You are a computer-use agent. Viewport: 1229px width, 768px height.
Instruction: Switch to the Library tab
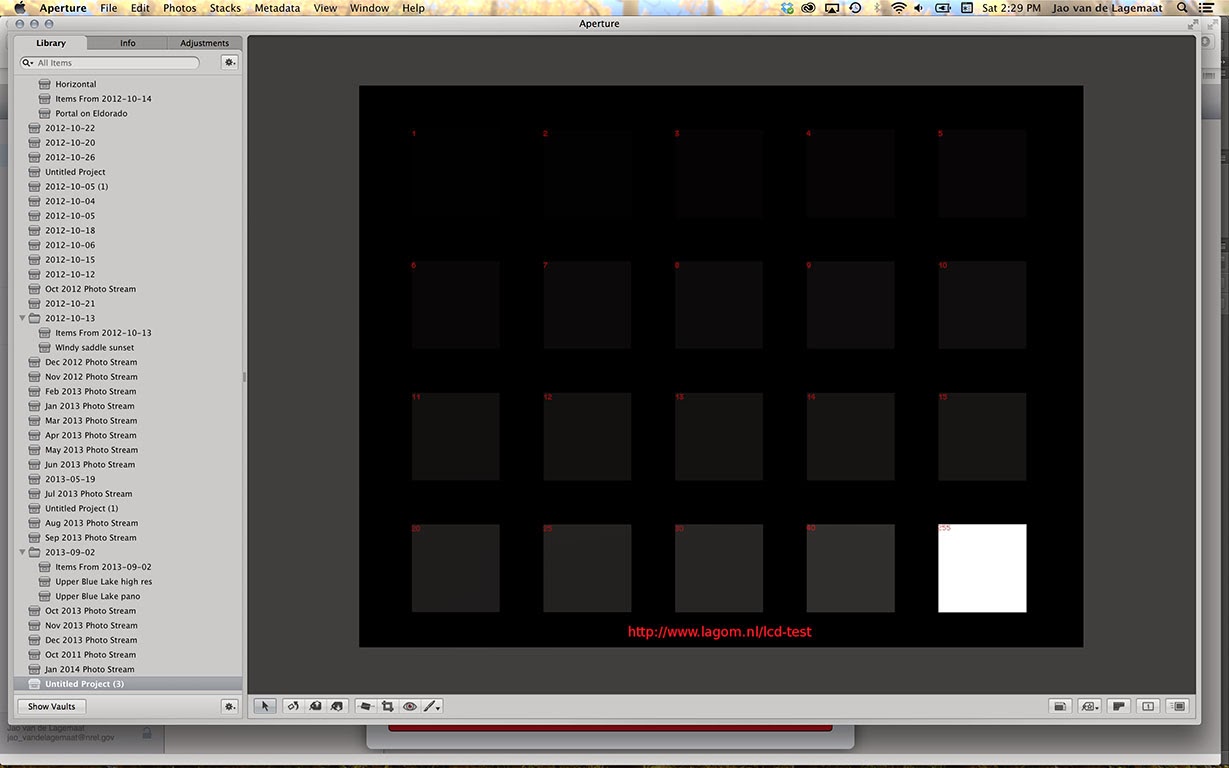pos(51,43)
